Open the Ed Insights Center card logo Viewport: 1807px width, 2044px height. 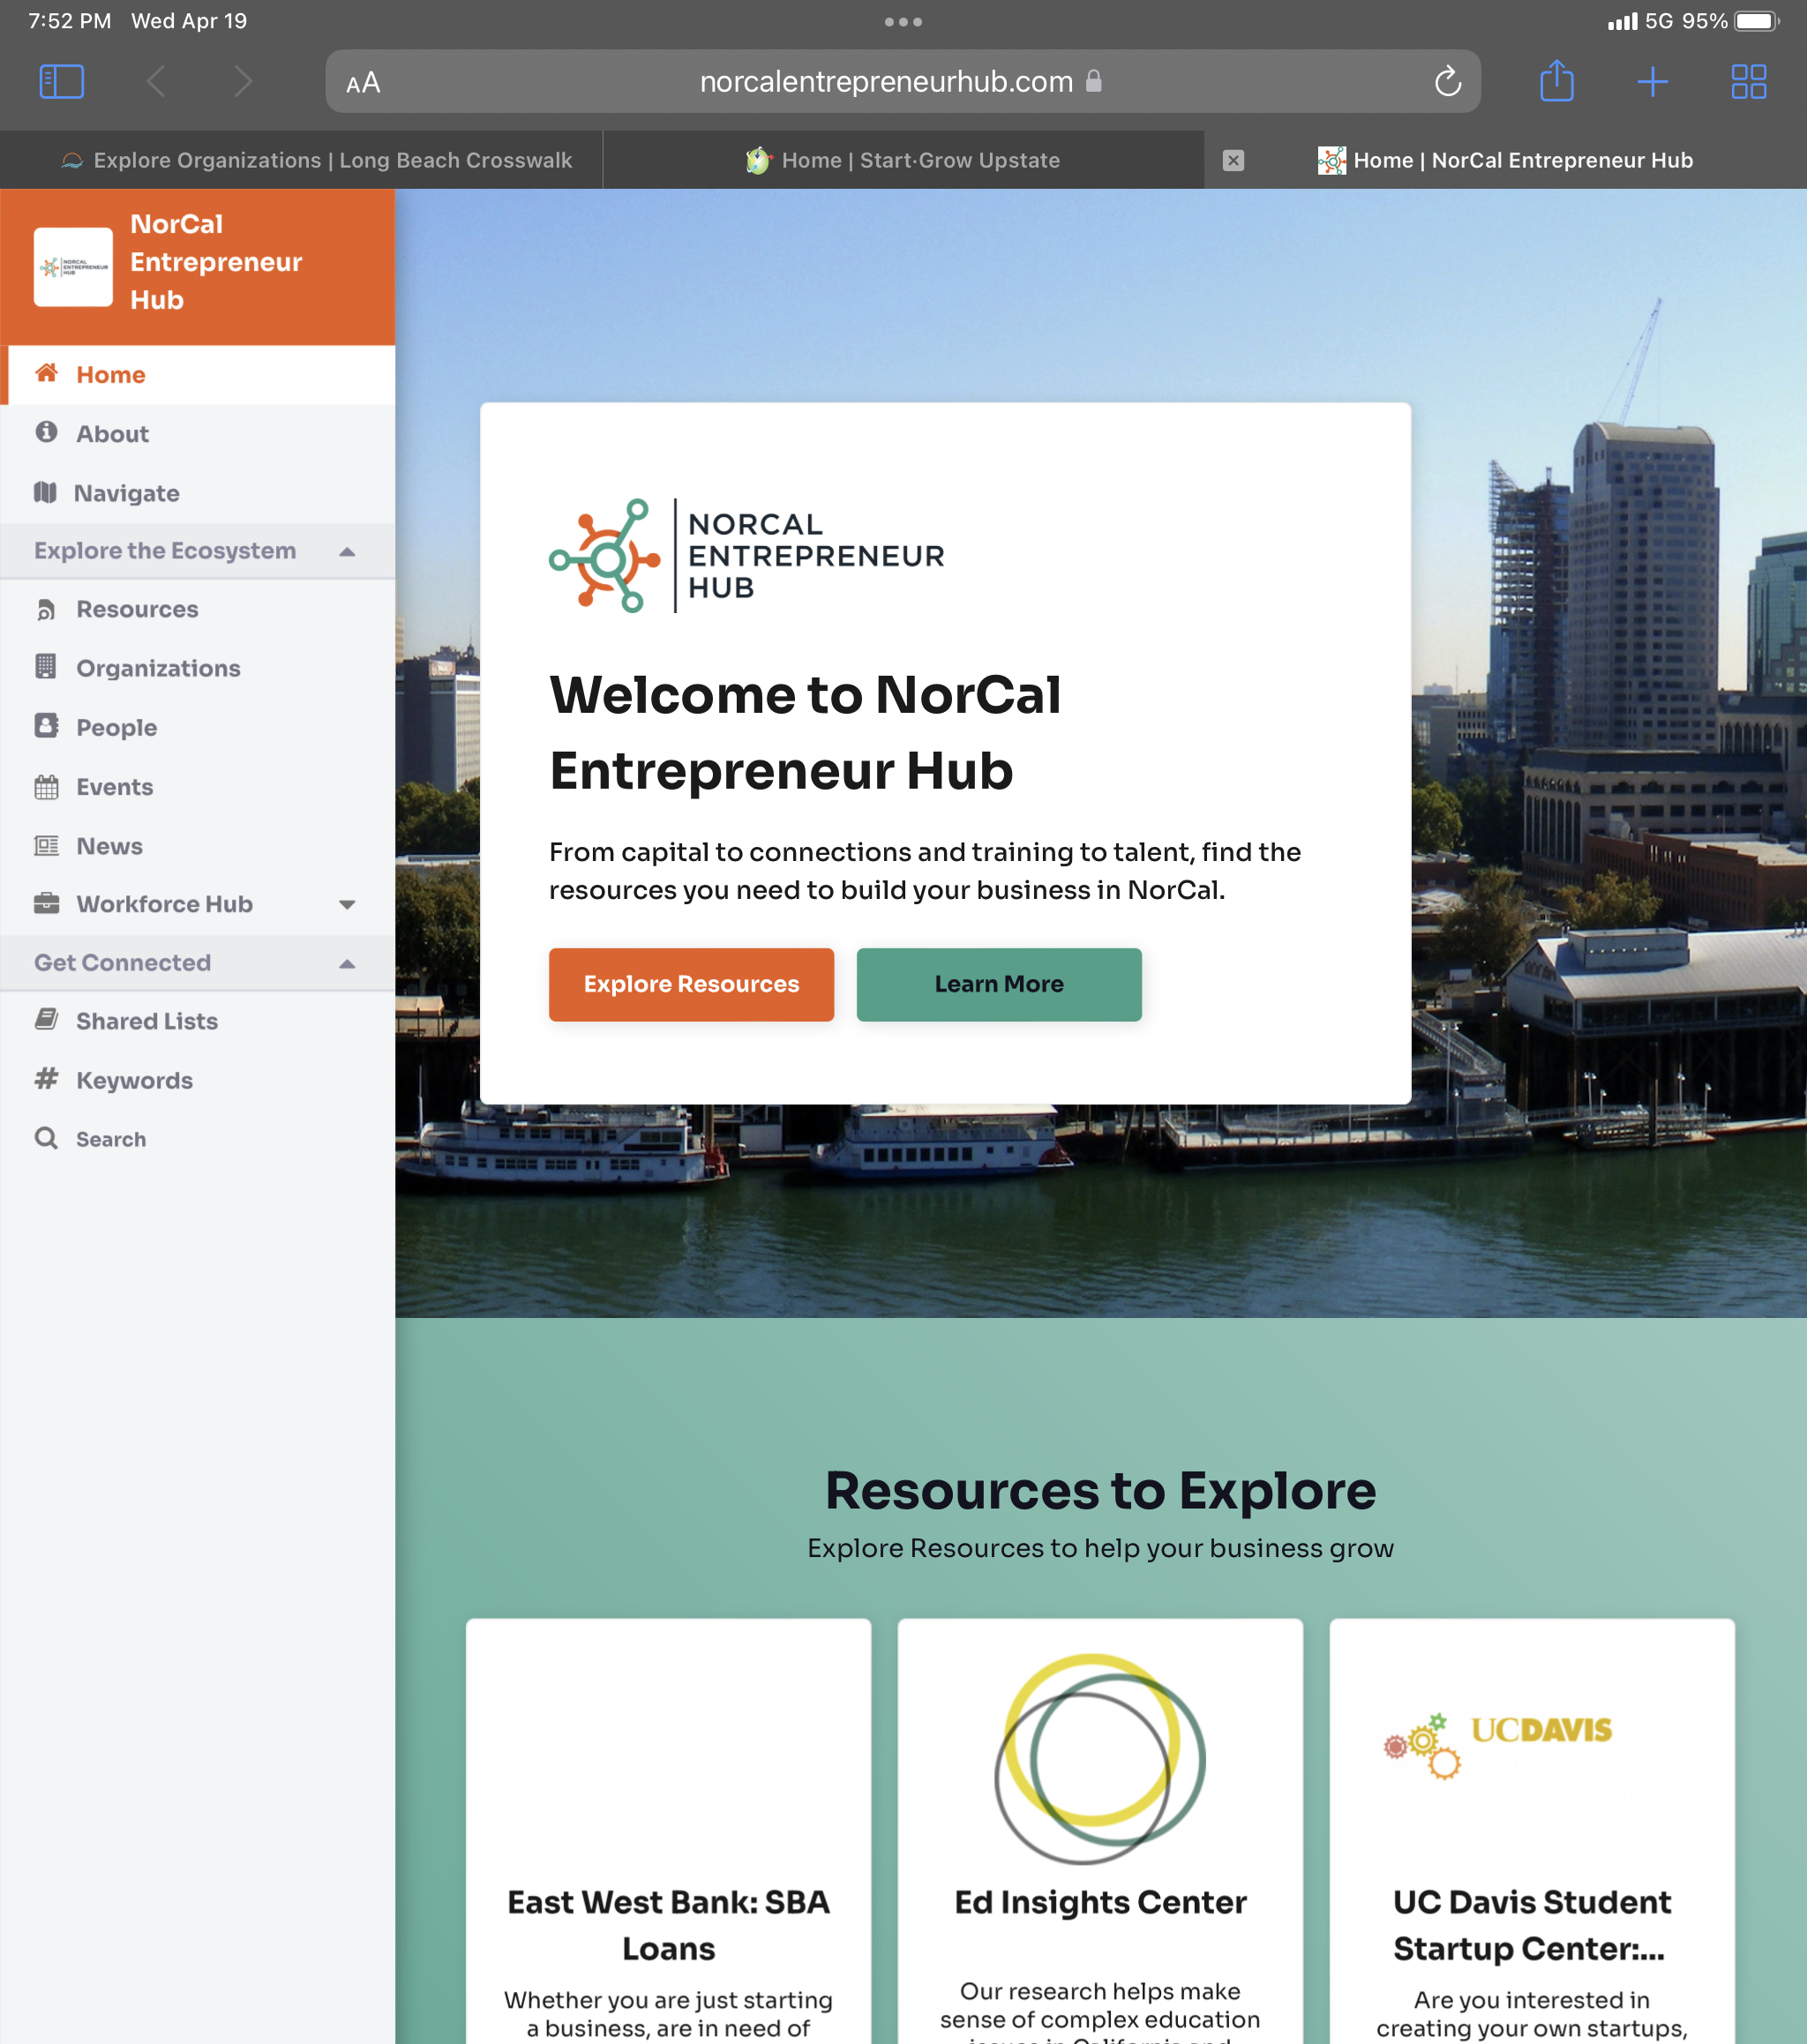tap(1100, 1759)
